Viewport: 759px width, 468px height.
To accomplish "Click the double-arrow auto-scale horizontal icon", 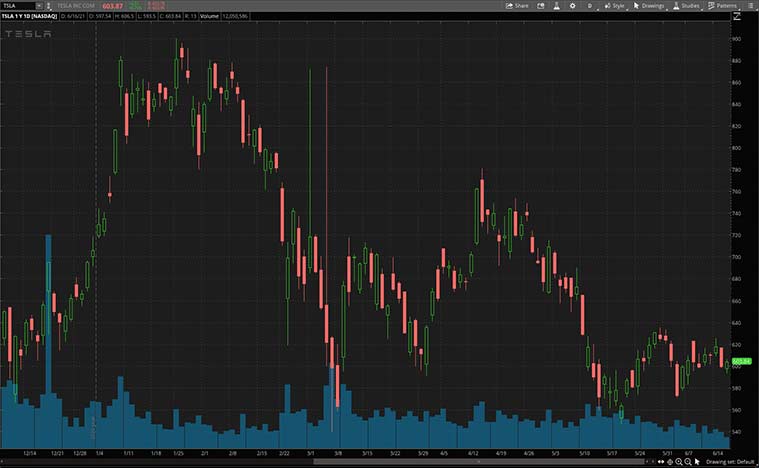I will click(x=661, y=462).
